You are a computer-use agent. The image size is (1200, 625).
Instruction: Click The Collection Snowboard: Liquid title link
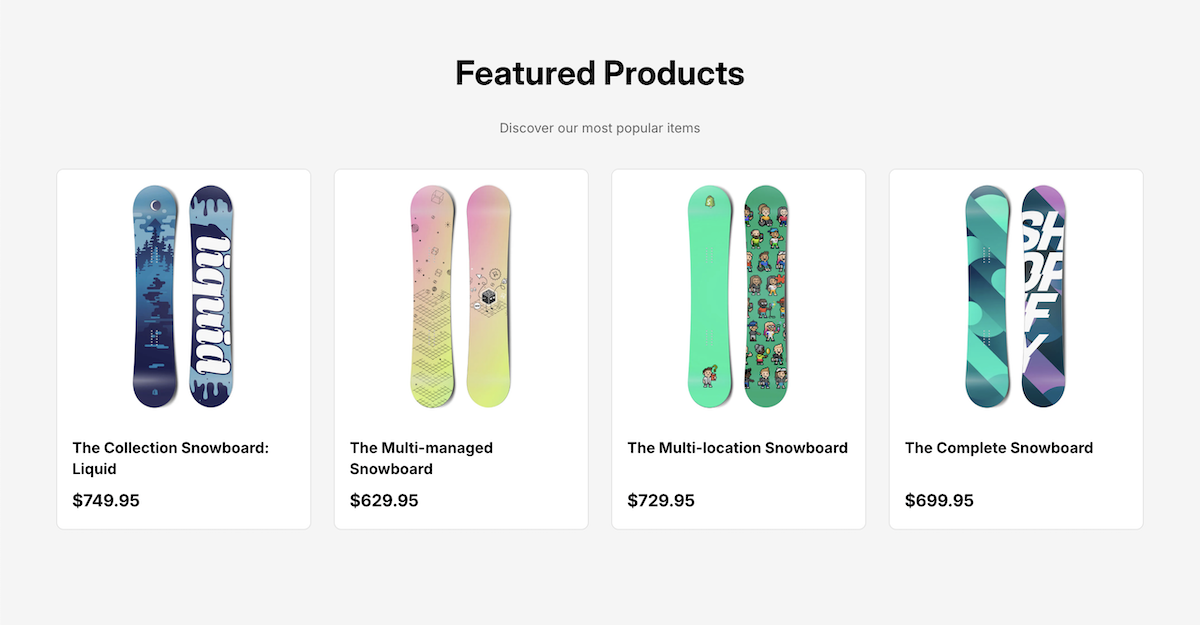point(170,458)
